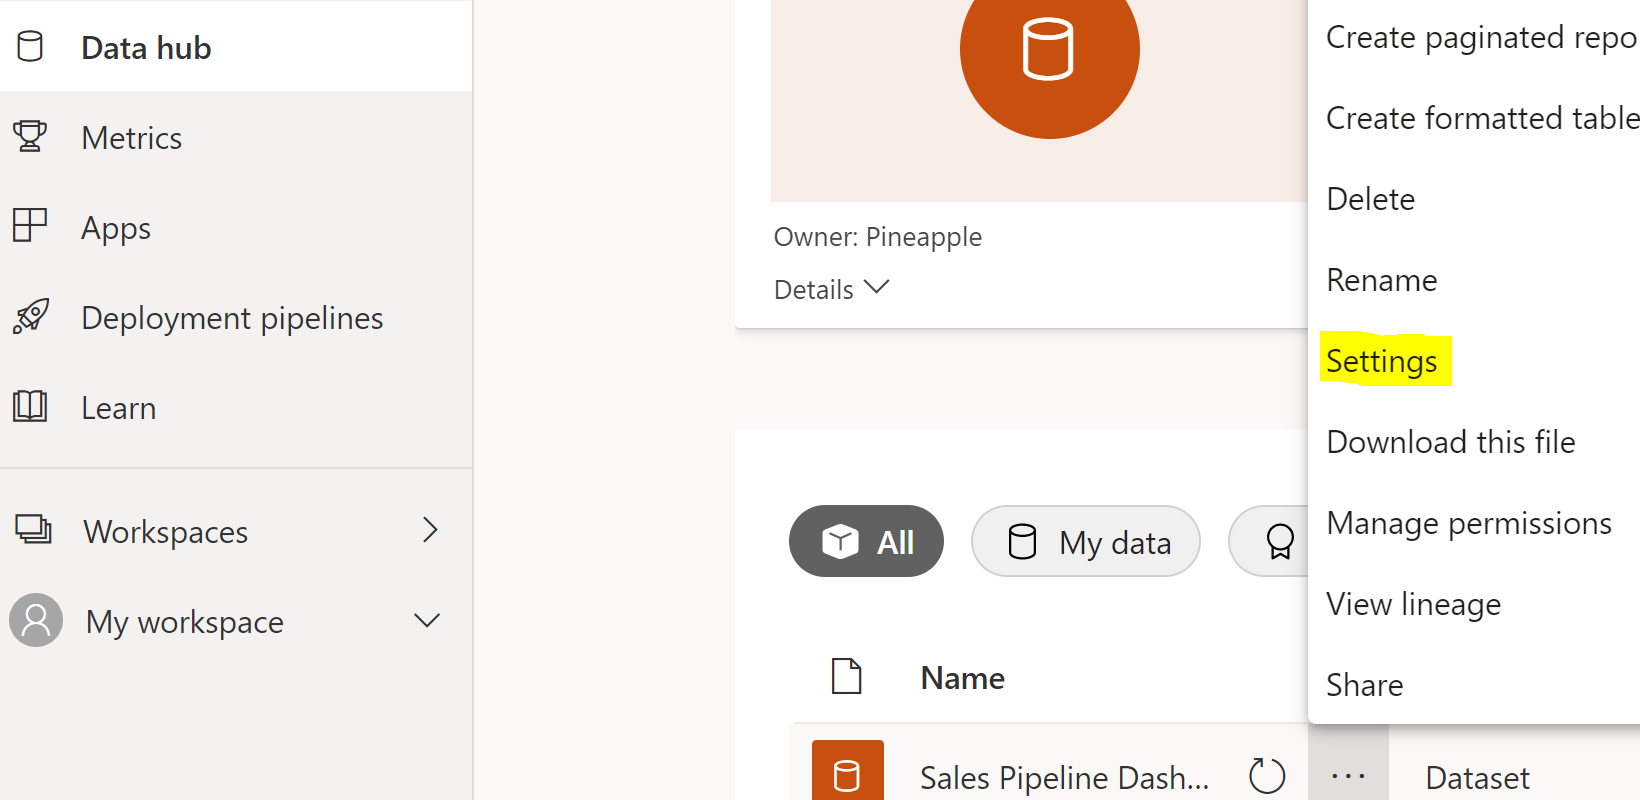Toggle the endorsed ribbon filter pill
Viewport: 1640px width, 800px height.
pyautogui.click(x=1277, y=541)
